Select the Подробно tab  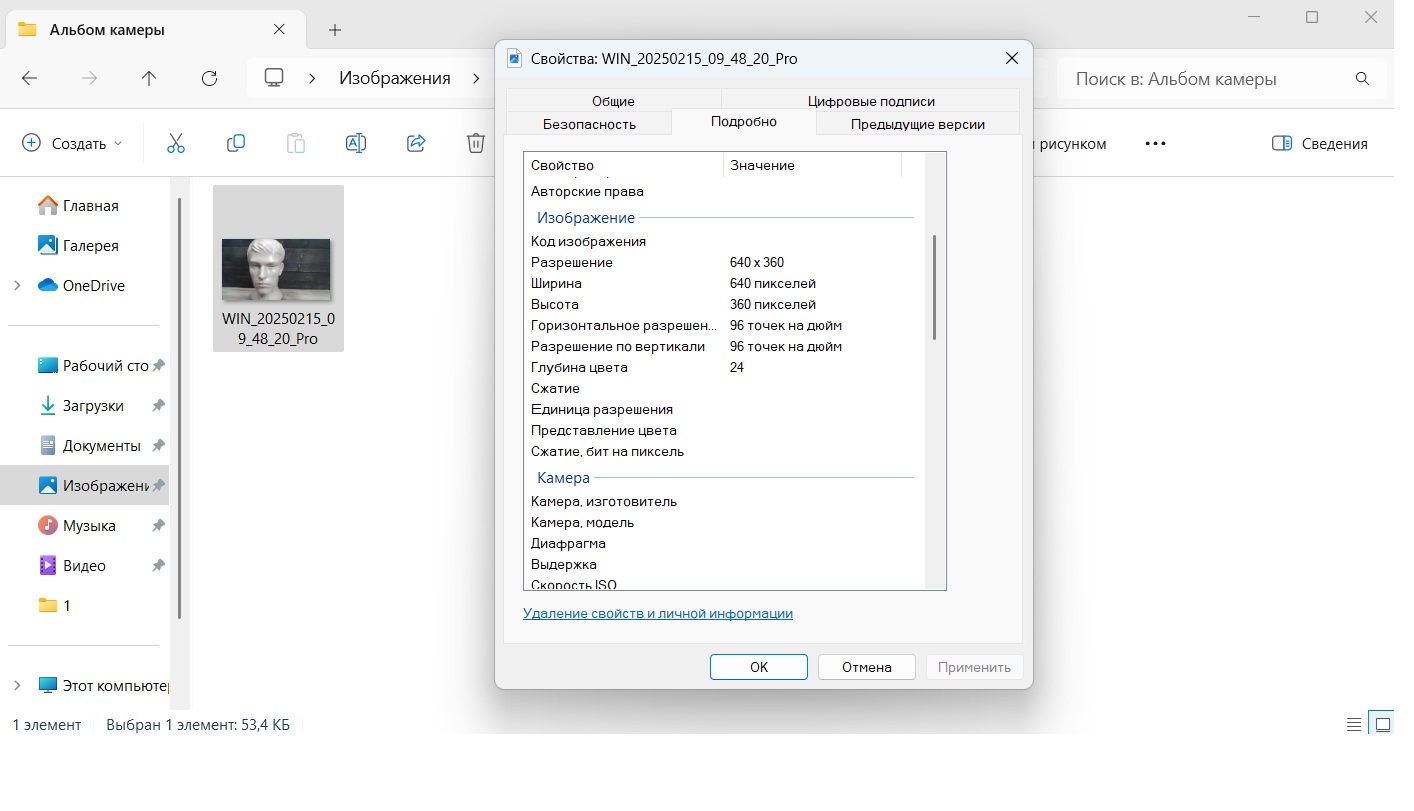click(x=744, y=122)
